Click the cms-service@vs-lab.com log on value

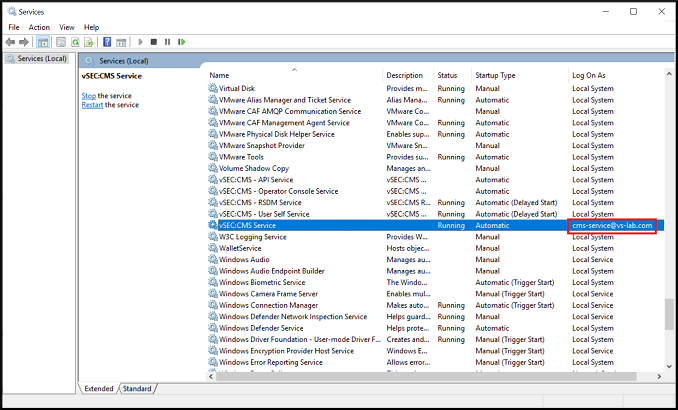coord(612,225)
